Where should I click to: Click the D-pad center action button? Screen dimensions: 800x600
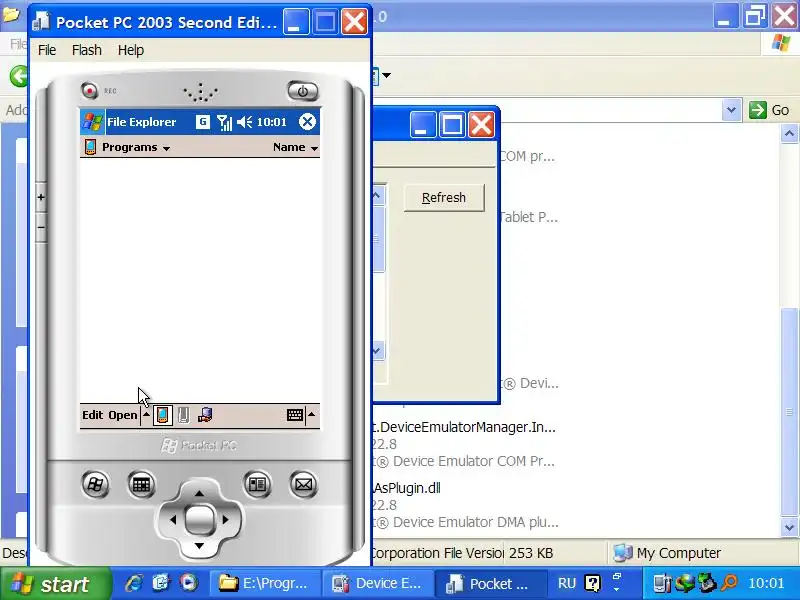(199, 519)
